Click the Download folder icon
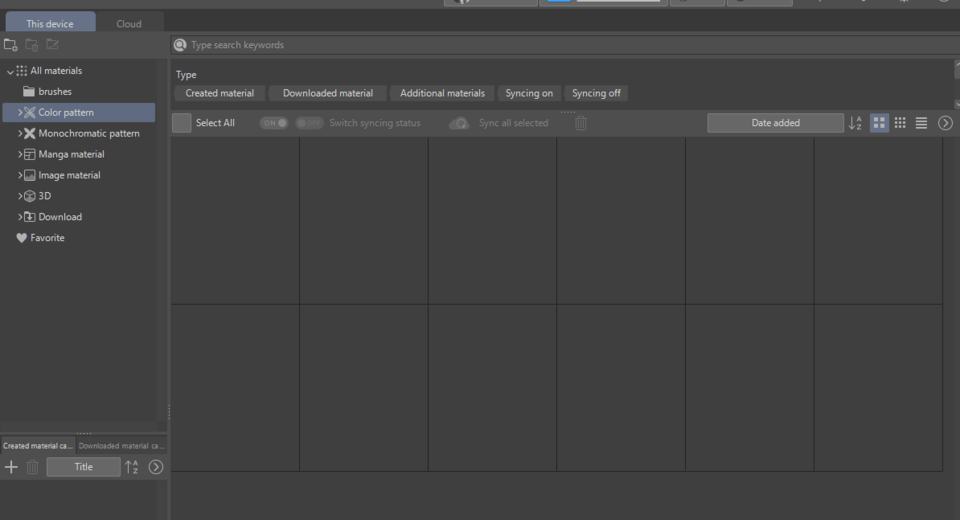Viewport: 960px width, 520px height. point(29,217)
